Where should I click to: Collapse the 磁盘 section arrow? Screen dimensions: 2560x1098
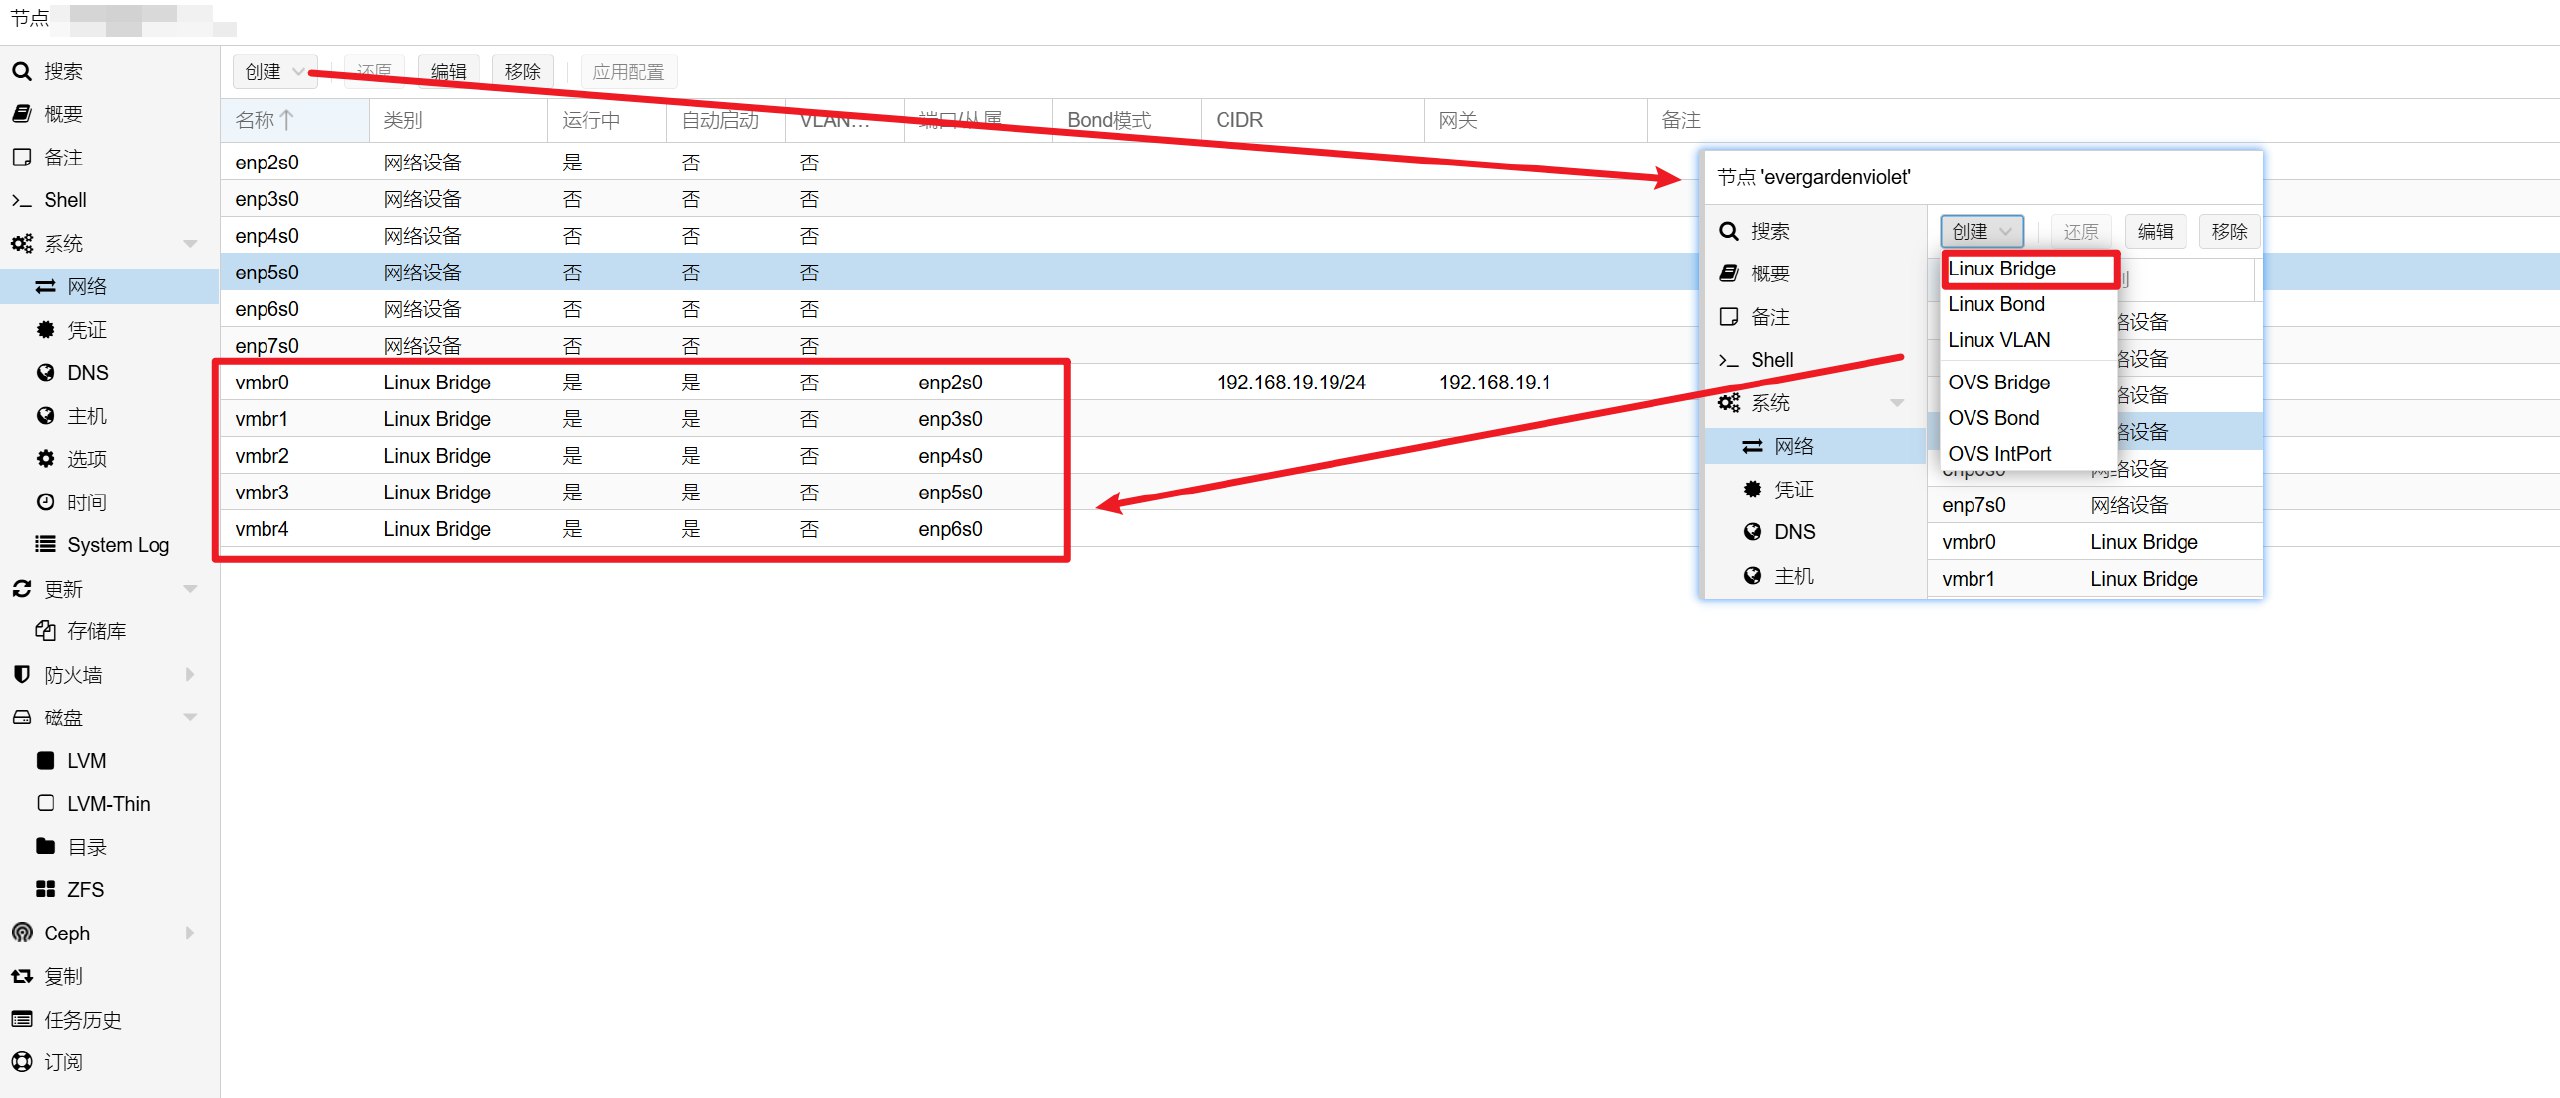point(190,718)
